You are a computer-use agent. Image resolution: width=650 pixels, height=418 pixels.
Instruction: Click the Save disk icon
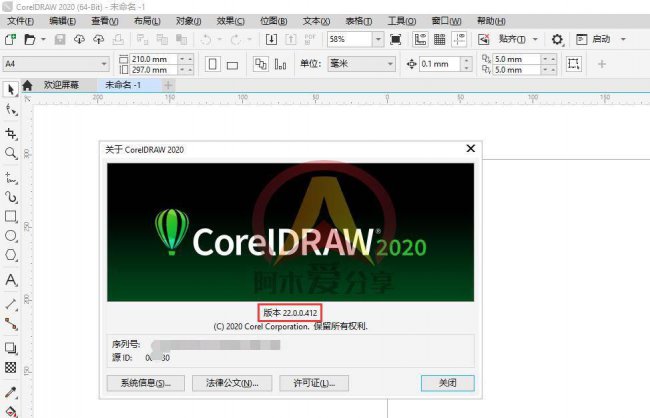click(x=60, y=39)
